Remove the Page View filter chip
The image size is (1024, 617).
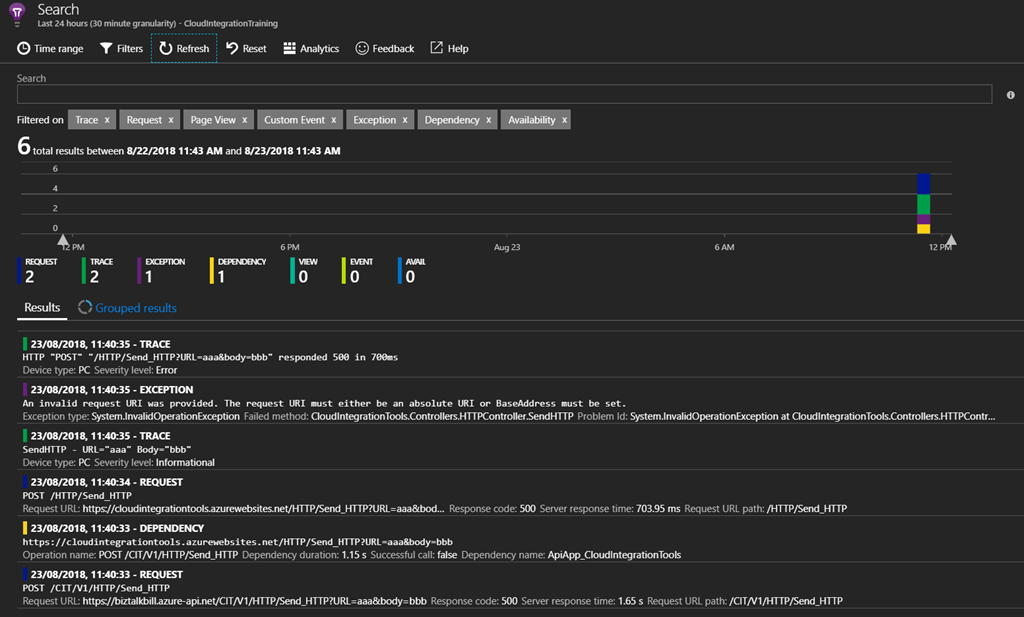coord(245,120)
